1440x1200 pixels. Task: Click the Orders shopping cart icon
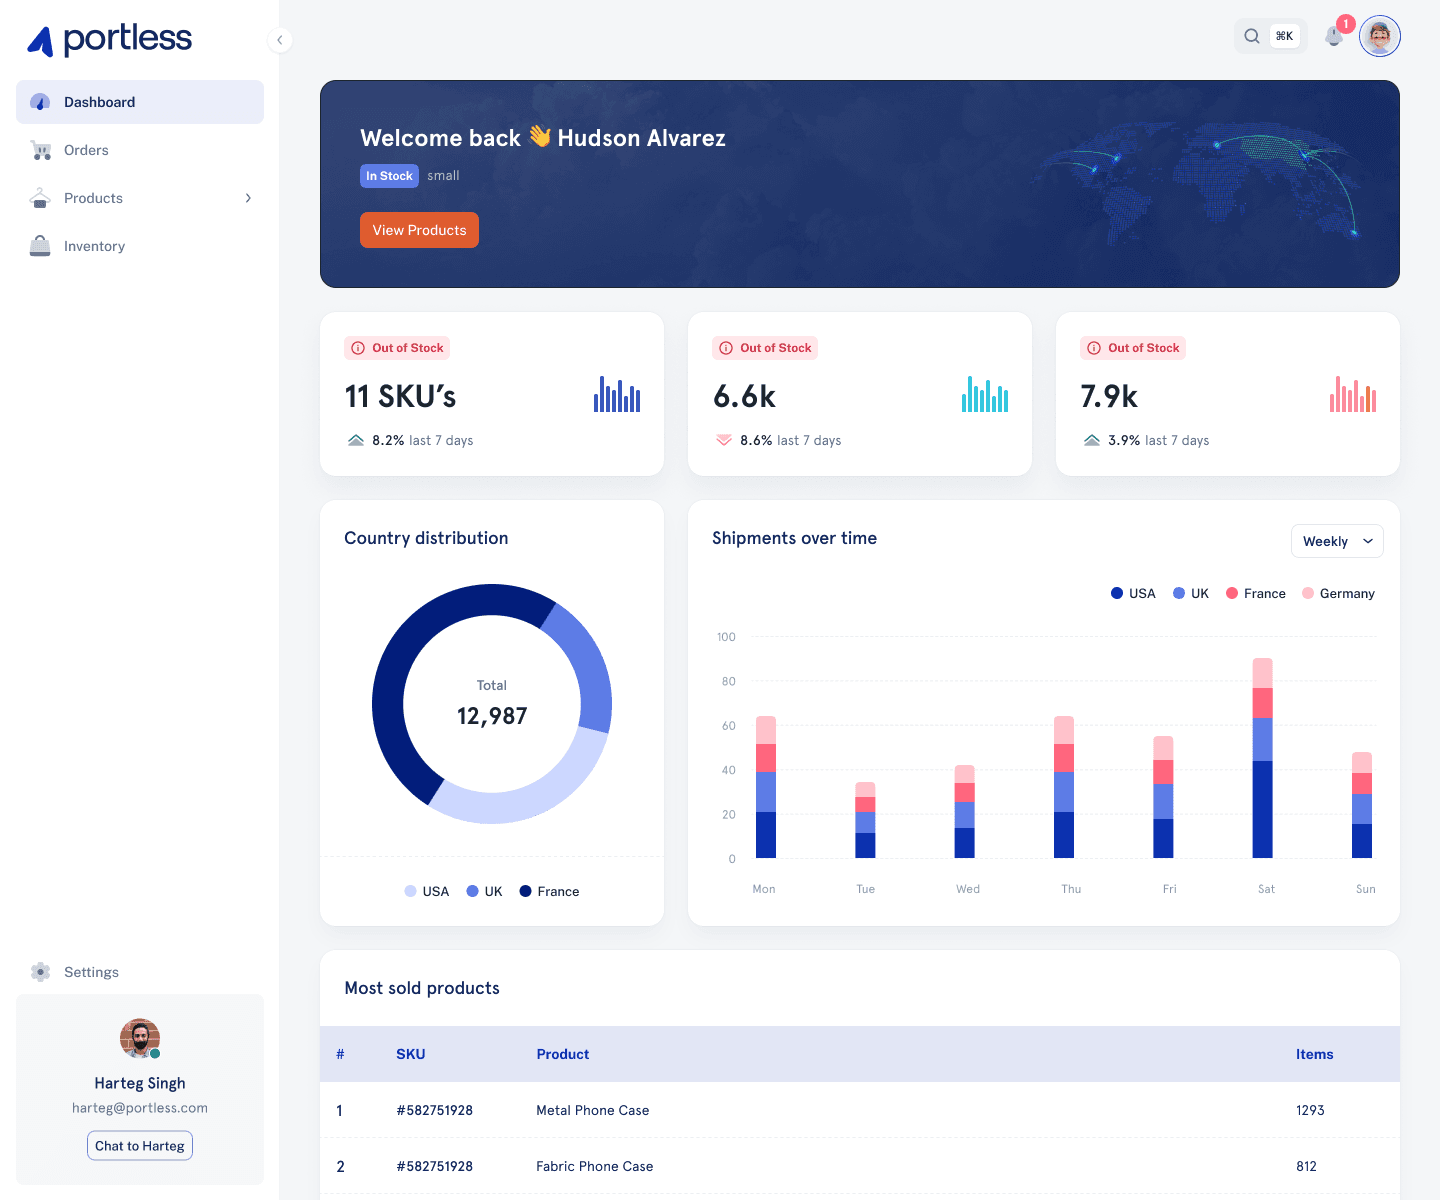pos(40,150)
